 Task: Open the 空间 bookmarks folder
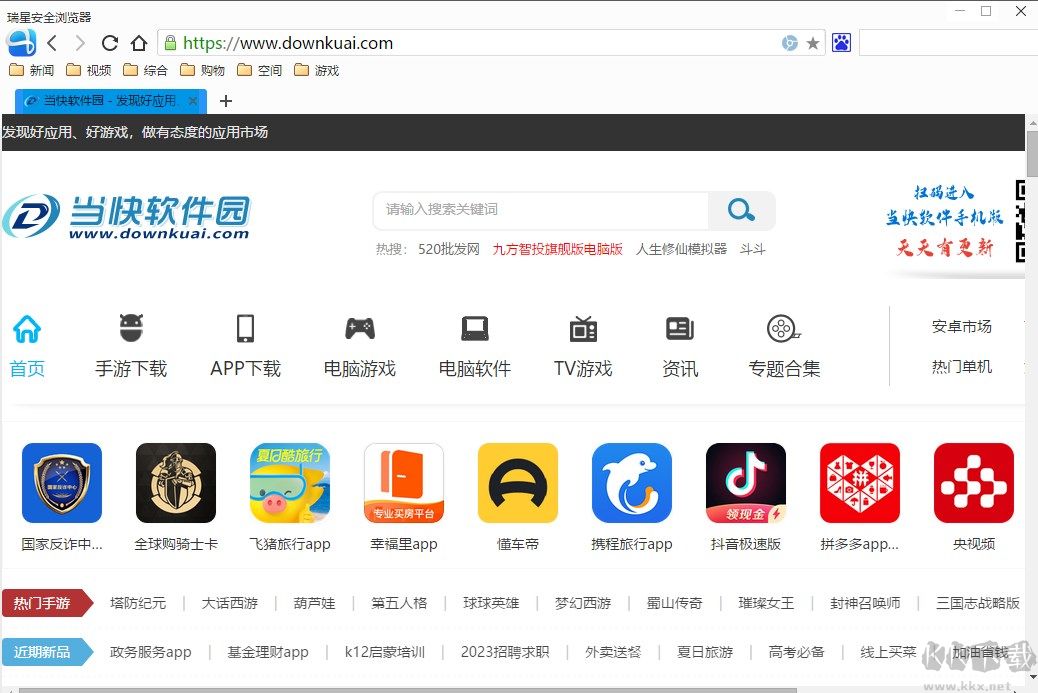pos(260,70)
